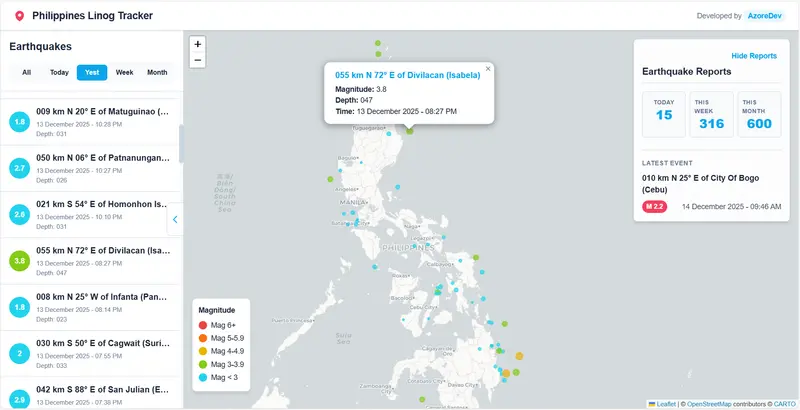800x410 pixels.
Task: Click the red location pin logo
Action: 19,16
